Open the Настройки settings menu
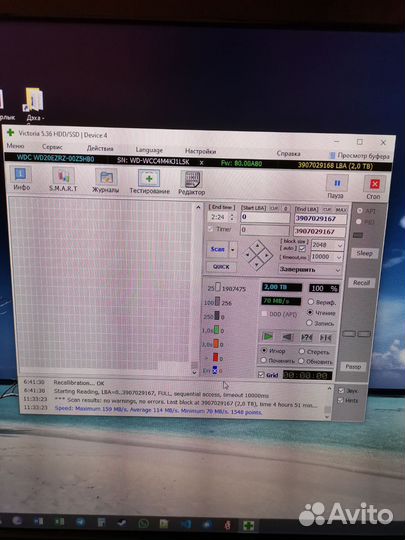Viewport: 405px width, 540px height. [x=200, y=151]
